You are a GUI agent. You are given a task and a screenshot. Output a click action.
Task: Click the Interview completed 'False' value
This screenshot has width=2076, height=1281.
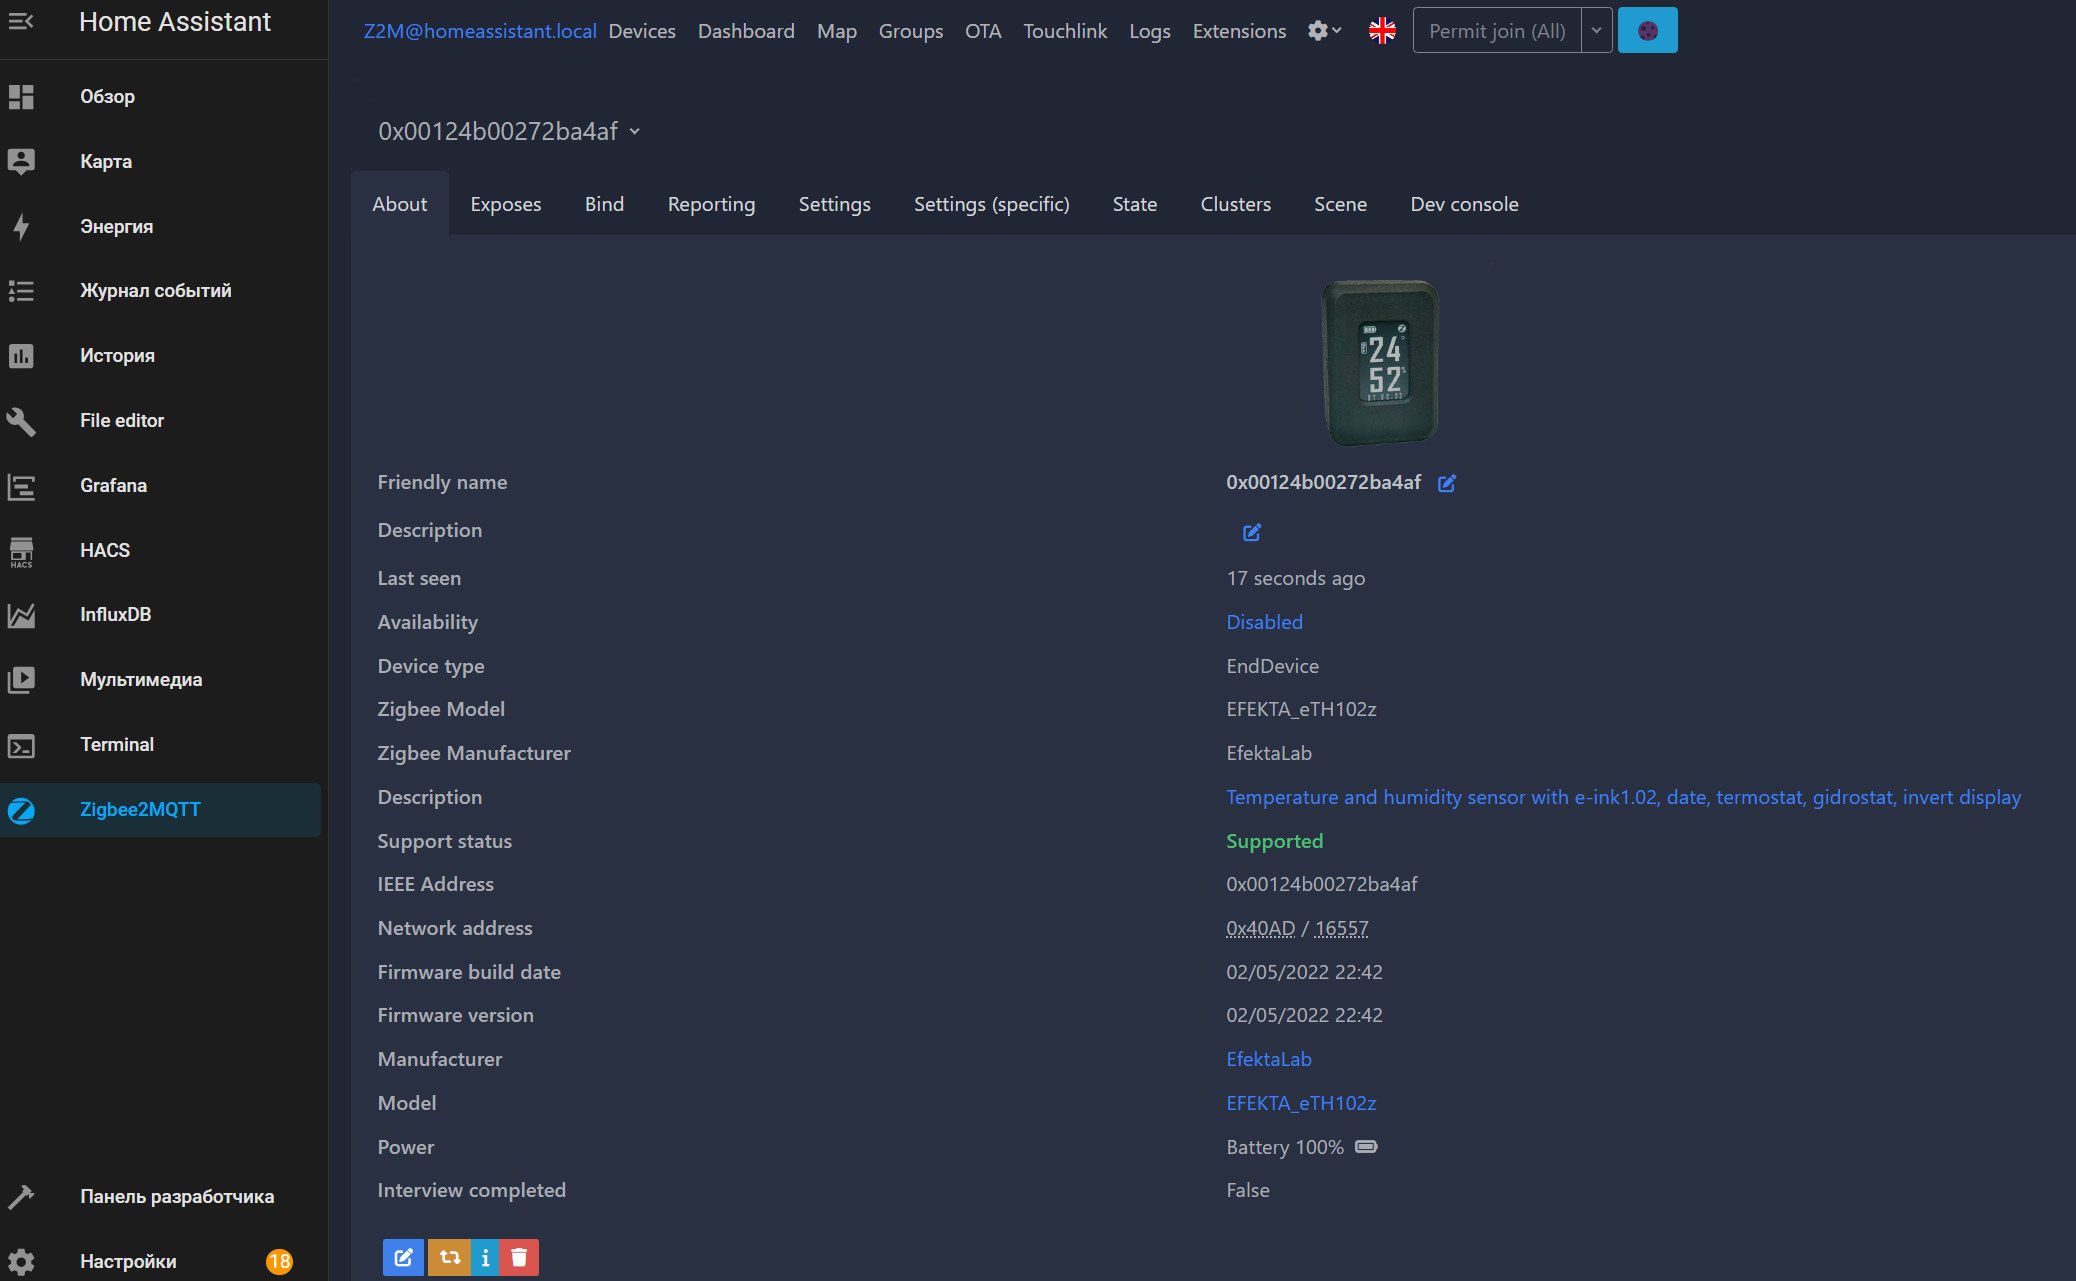click(1248, 1190)
